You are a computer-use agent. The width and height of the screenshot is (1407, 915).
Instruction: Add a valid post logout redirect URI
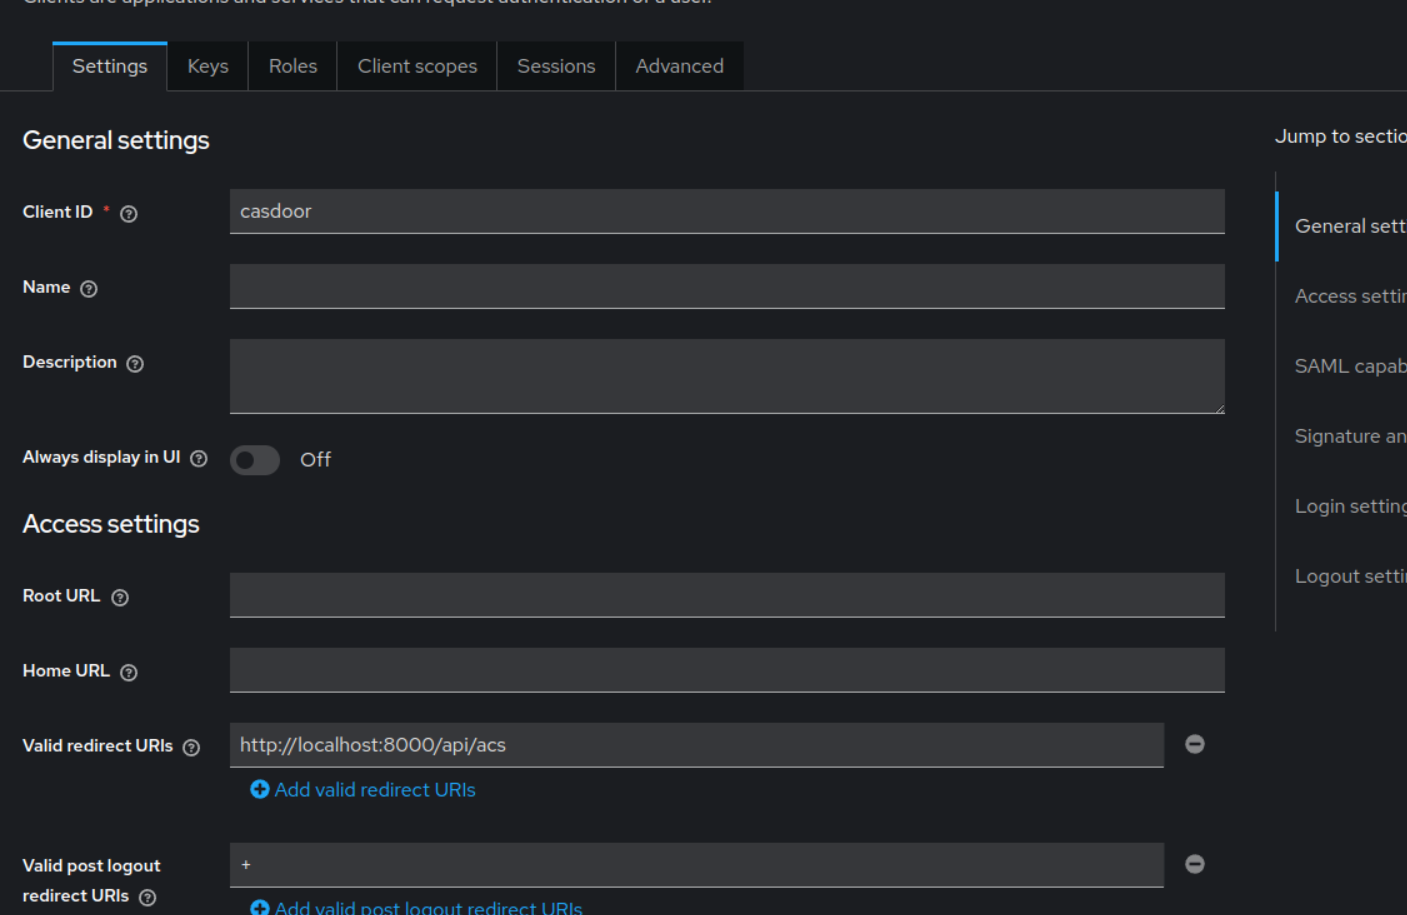(x=416, y=907)
